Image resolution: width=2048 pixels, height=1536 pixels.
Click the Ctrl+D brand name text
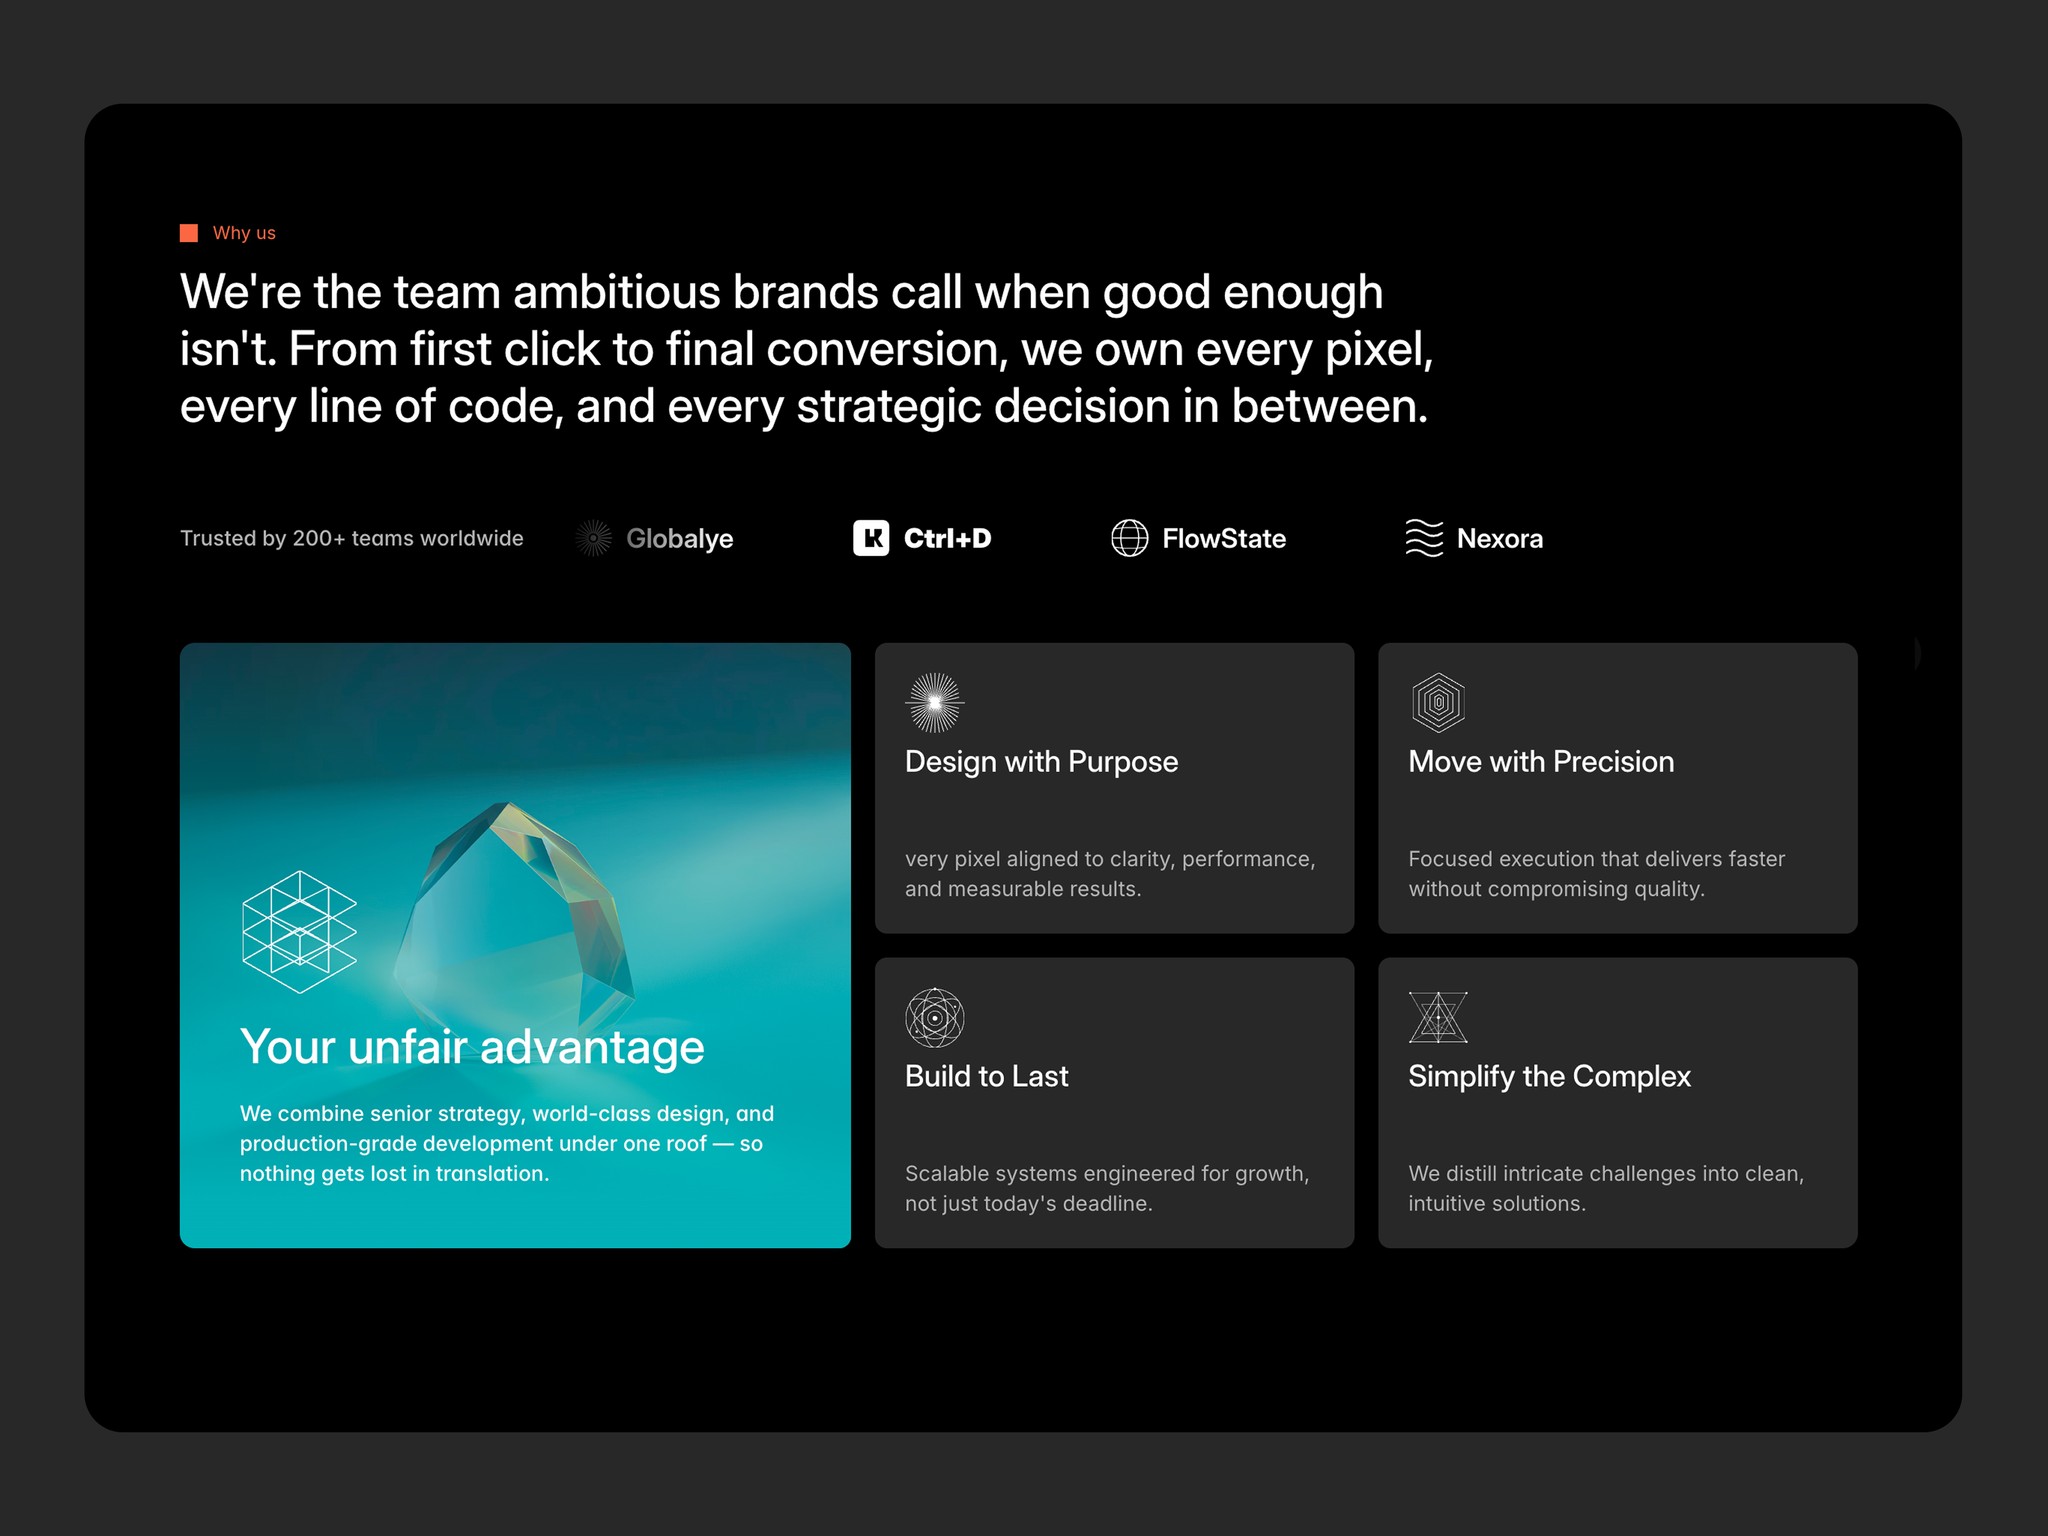[x=947, y=539]
